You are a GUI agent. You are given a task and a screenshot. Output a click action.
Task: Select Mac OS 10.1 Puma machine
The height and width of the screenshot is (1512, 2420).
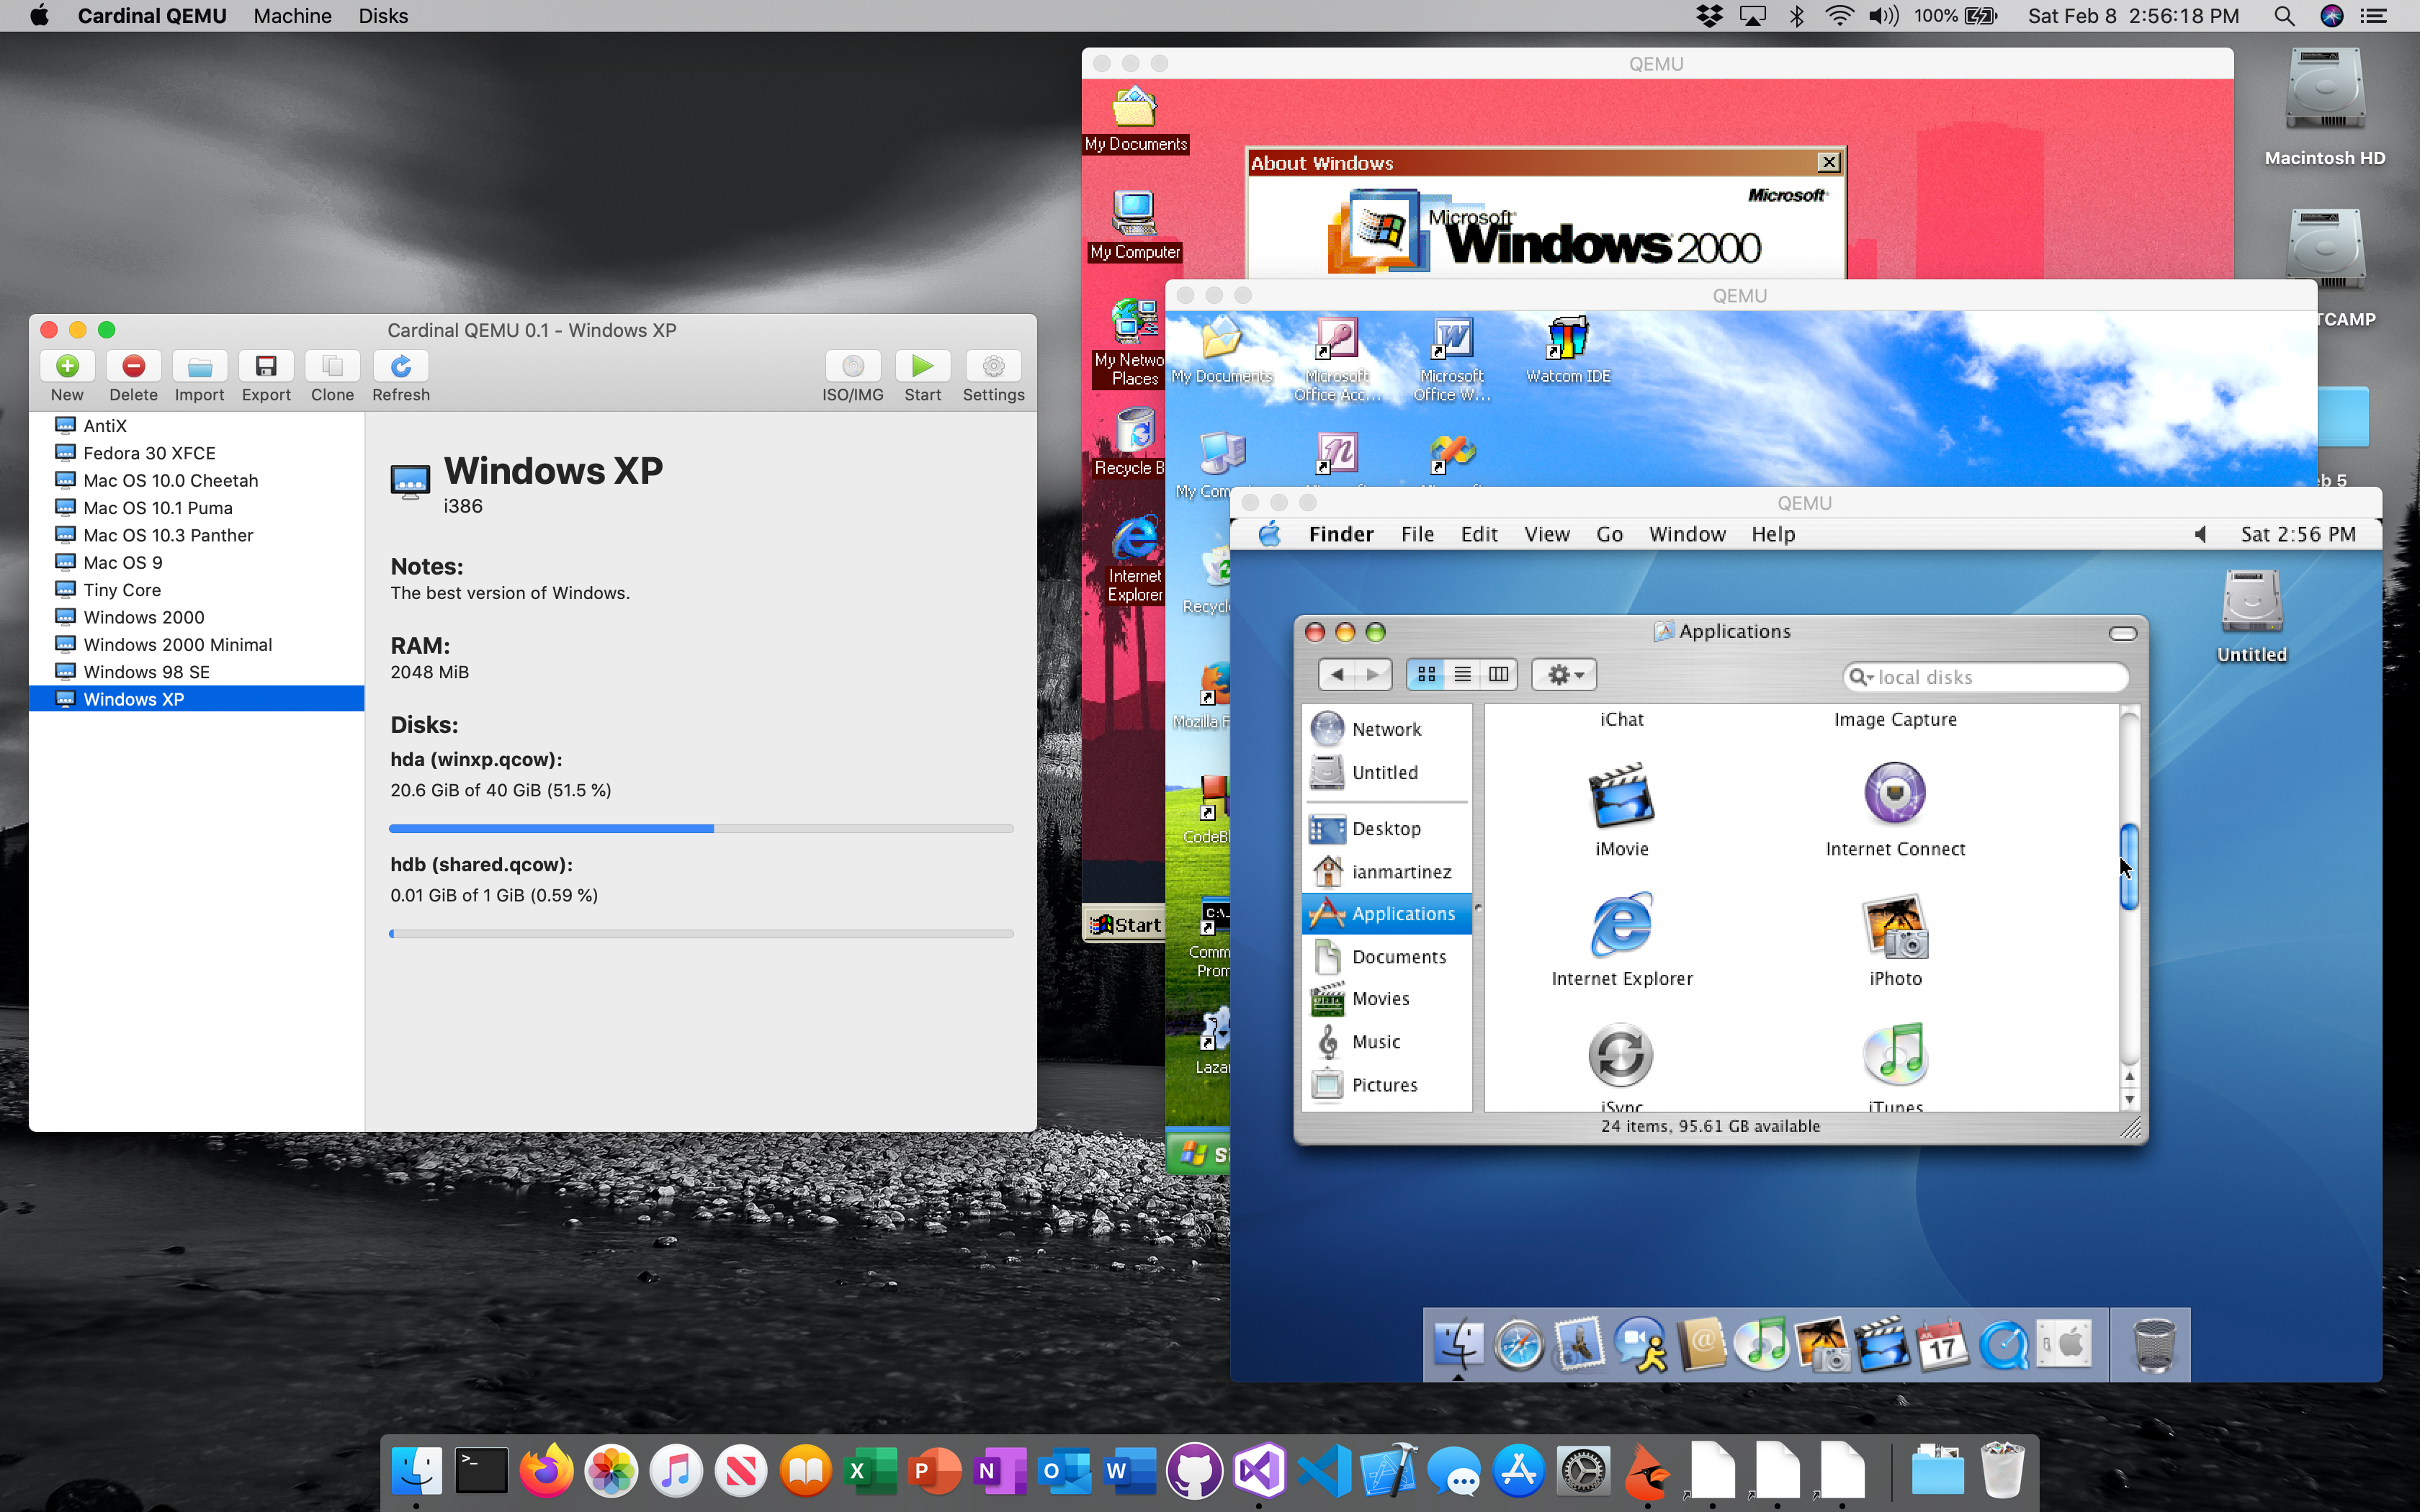(x=197, y=508)
